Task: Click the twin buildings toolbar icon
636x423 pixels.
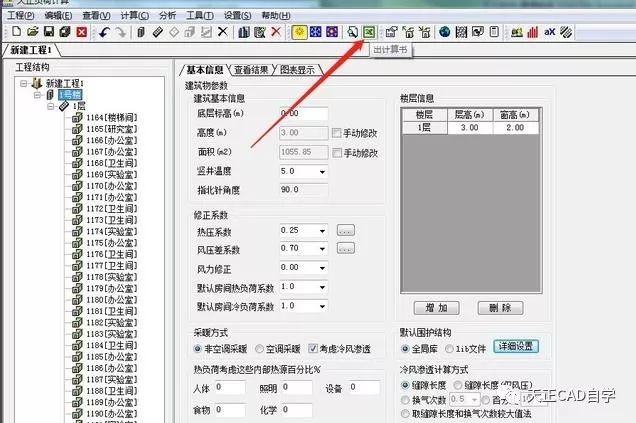Action: pos(244,32)
